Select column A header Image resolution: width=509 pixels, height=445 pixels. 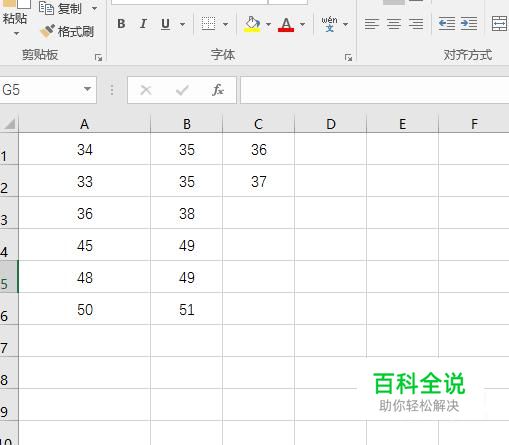point(85,124)
